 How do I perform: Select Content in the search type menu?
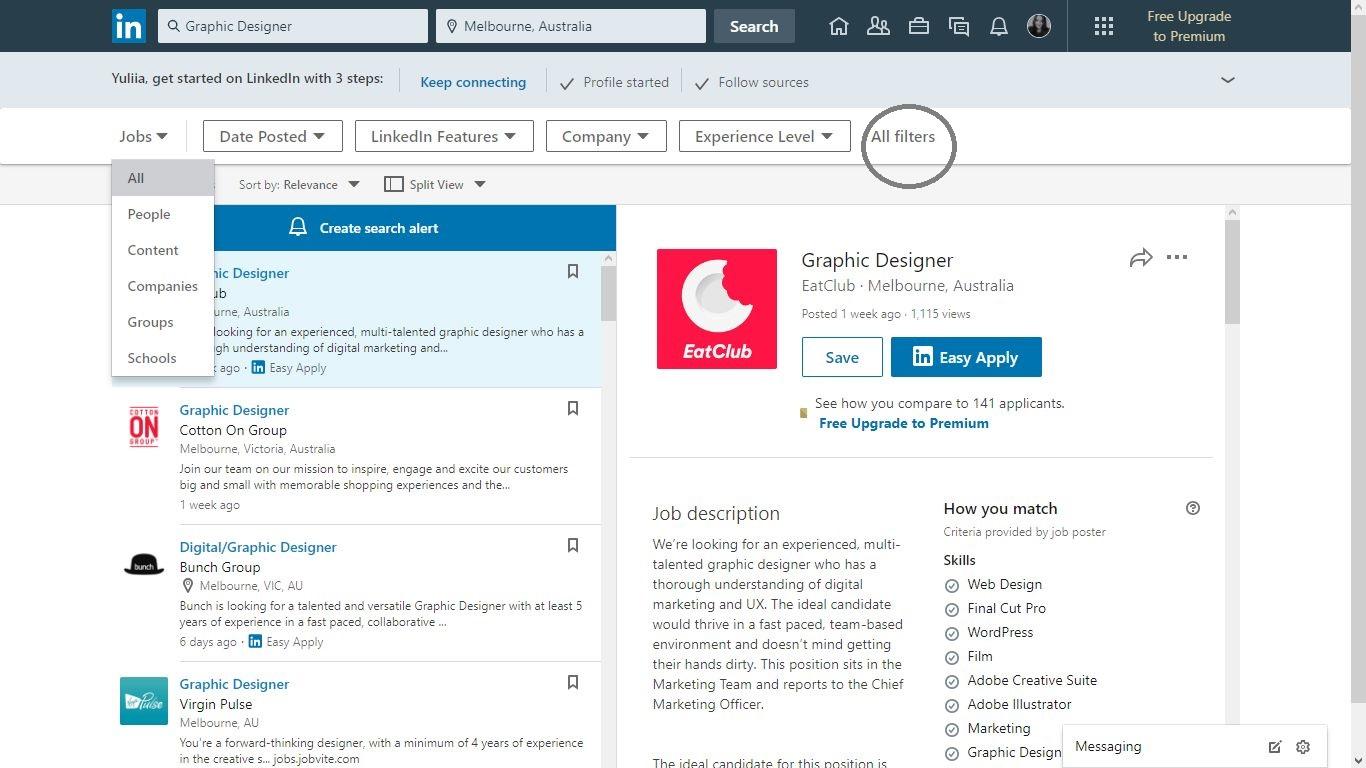(x=163, y=250)
